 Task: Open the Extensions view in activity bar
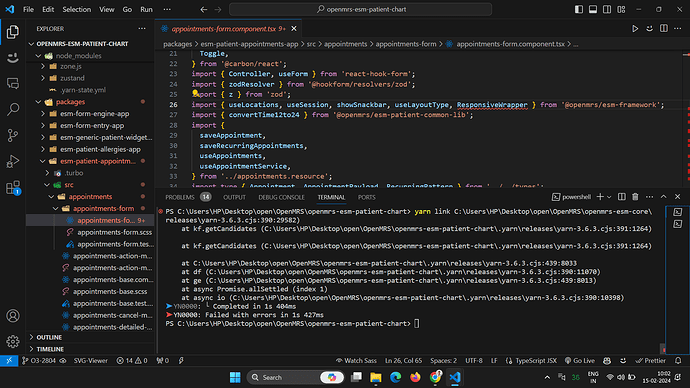click(13, 188)
